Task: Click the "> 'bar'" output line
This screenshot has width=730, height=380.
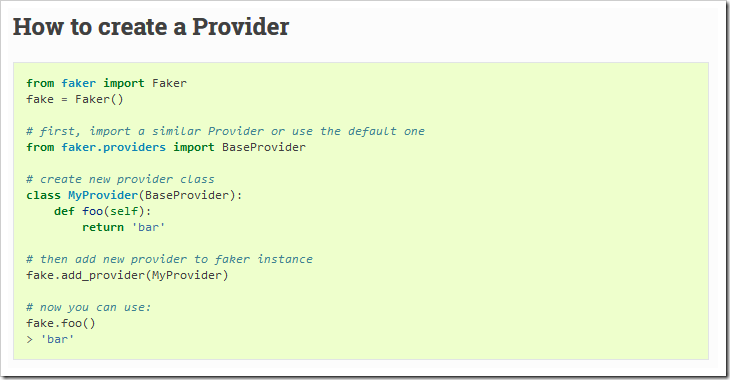Action: point(50,339)
